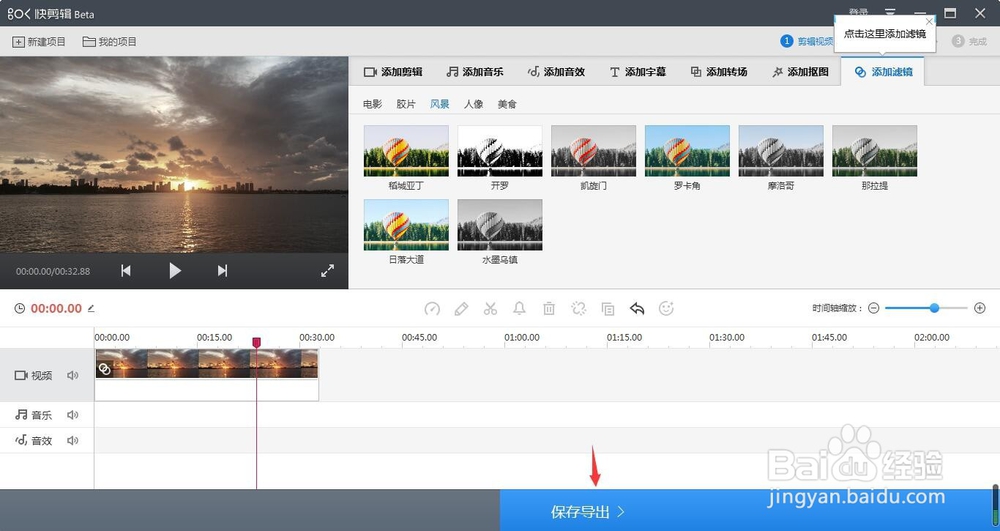
Task: Switch to 电影 filter category
Action: tap(372, 104)
